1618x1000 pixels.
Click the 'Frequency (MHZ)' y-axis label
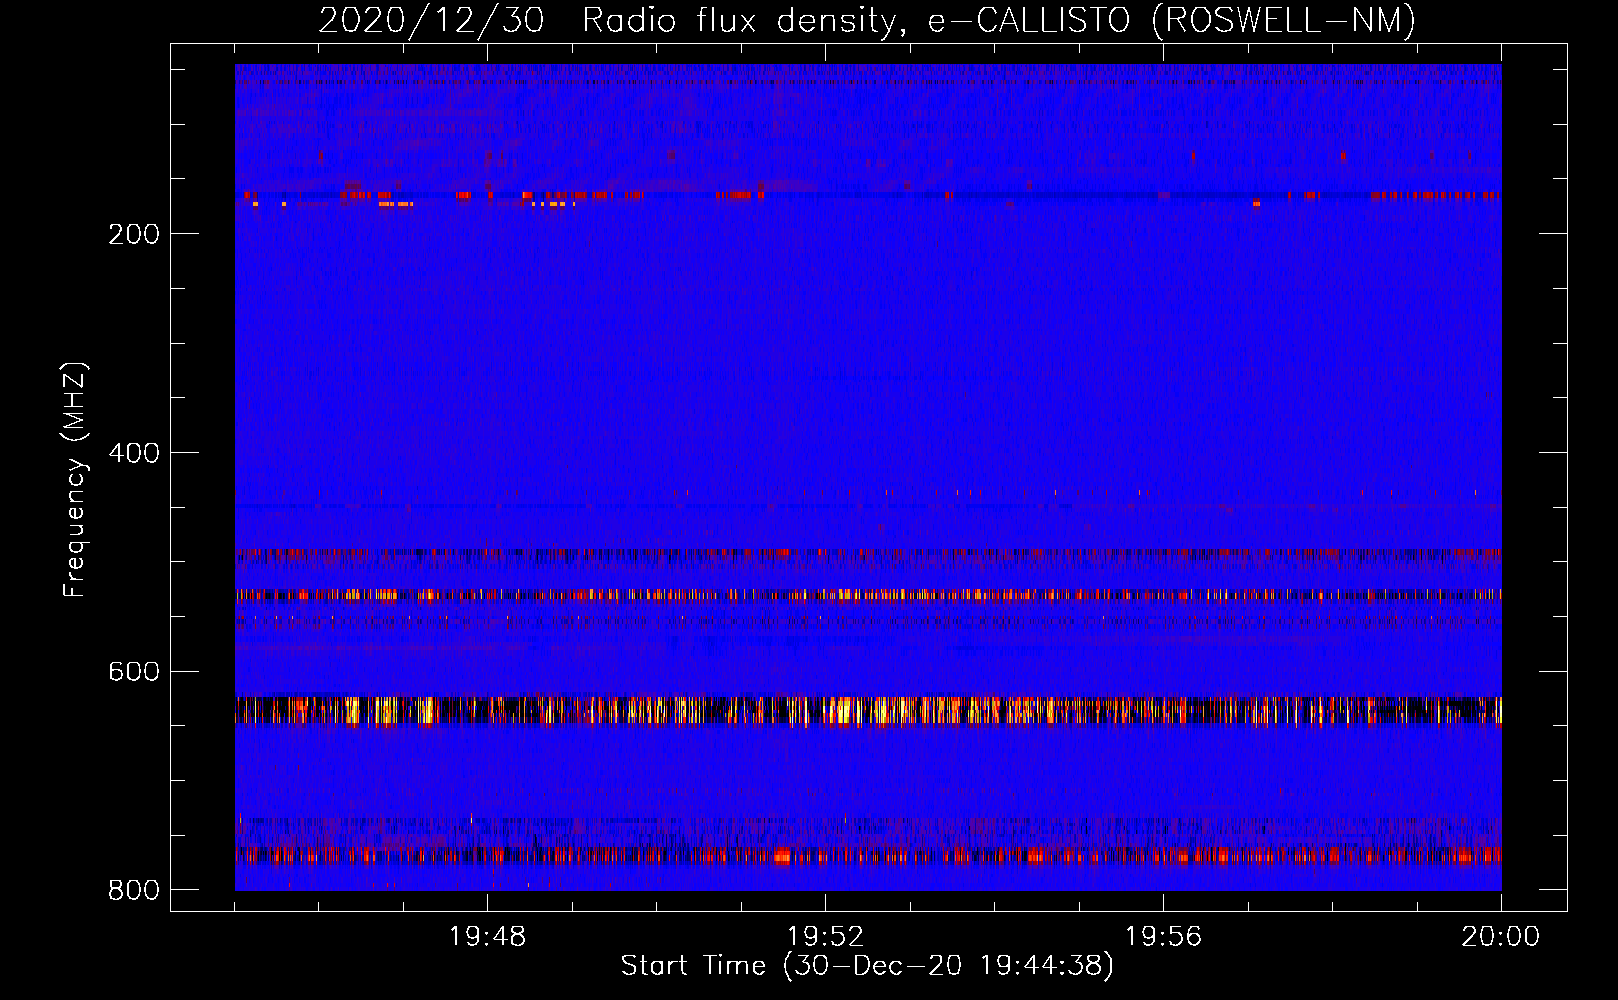pyautogui.click(x=75, y=479)
